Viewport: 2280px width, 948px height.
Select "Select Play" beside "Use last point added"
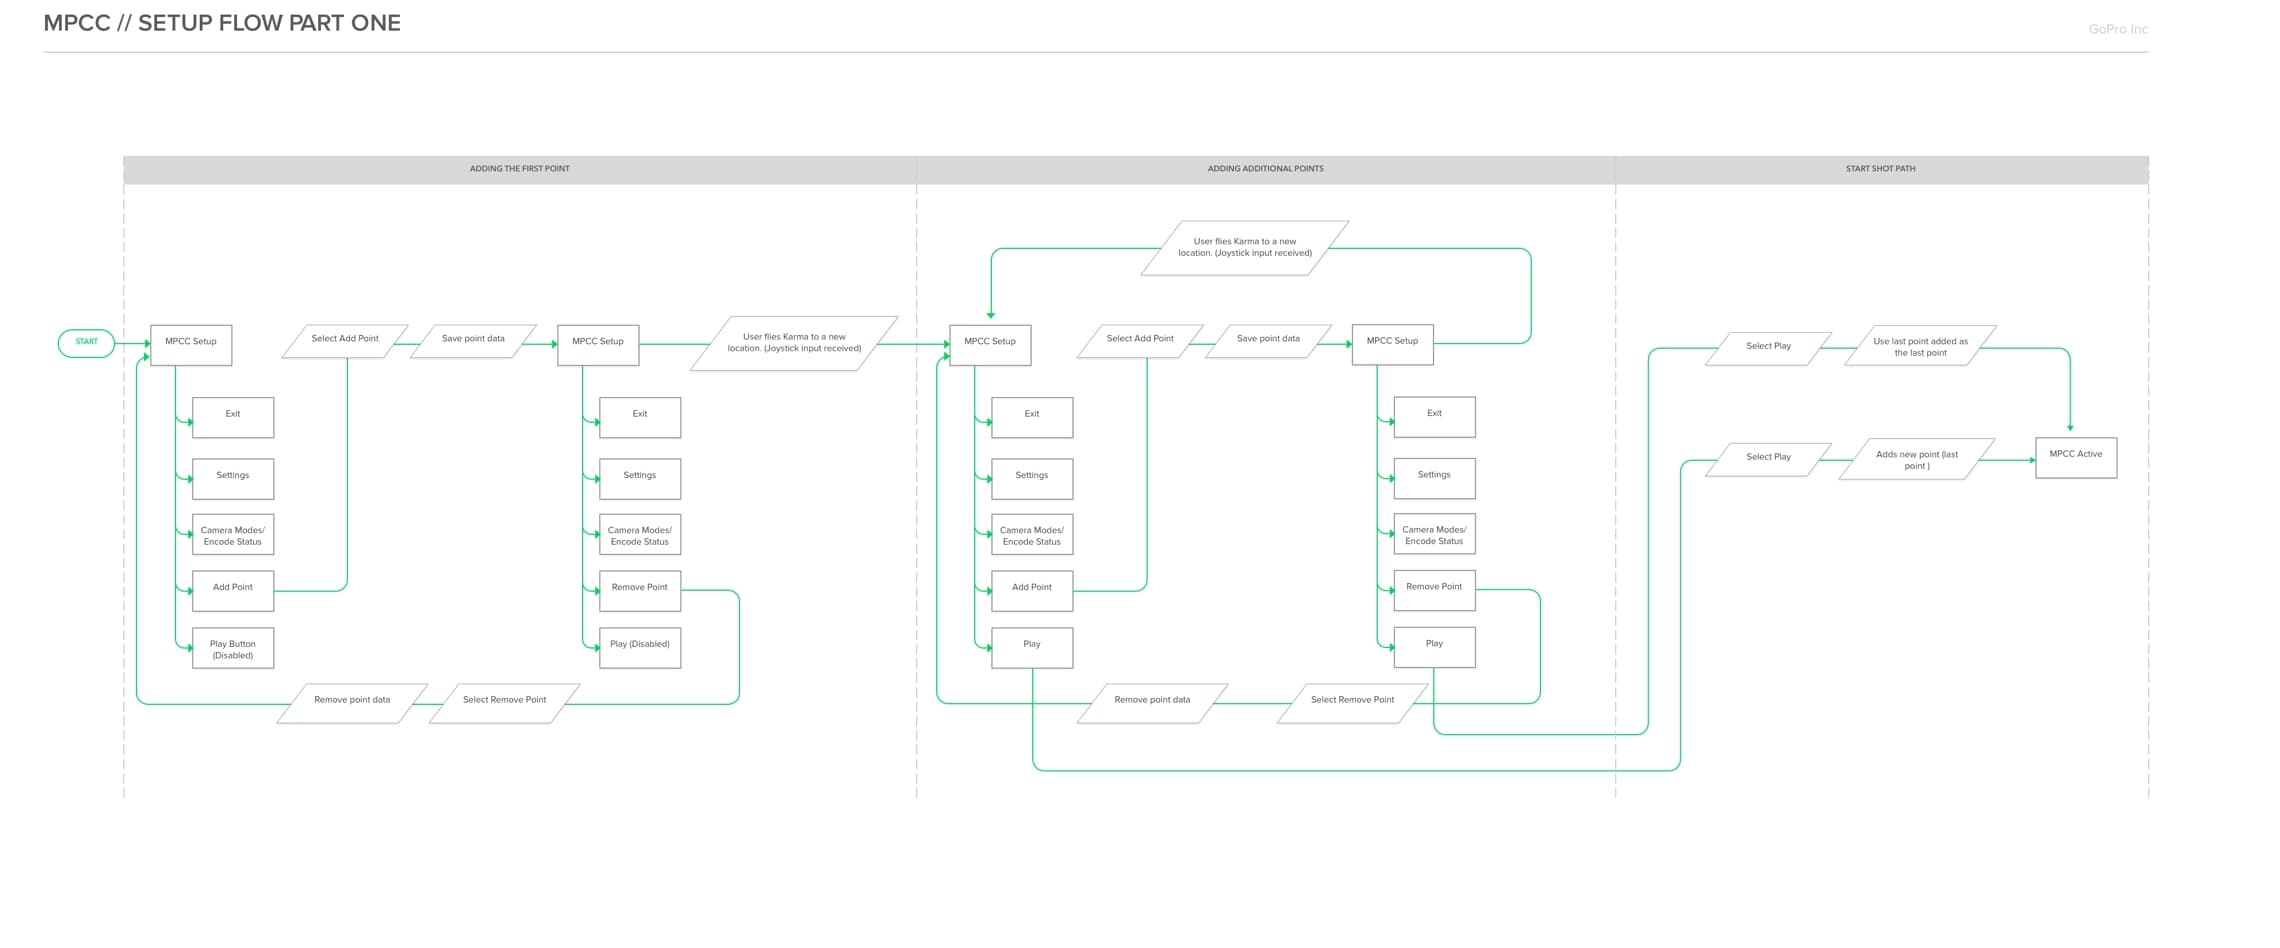tap(1768, 348)
